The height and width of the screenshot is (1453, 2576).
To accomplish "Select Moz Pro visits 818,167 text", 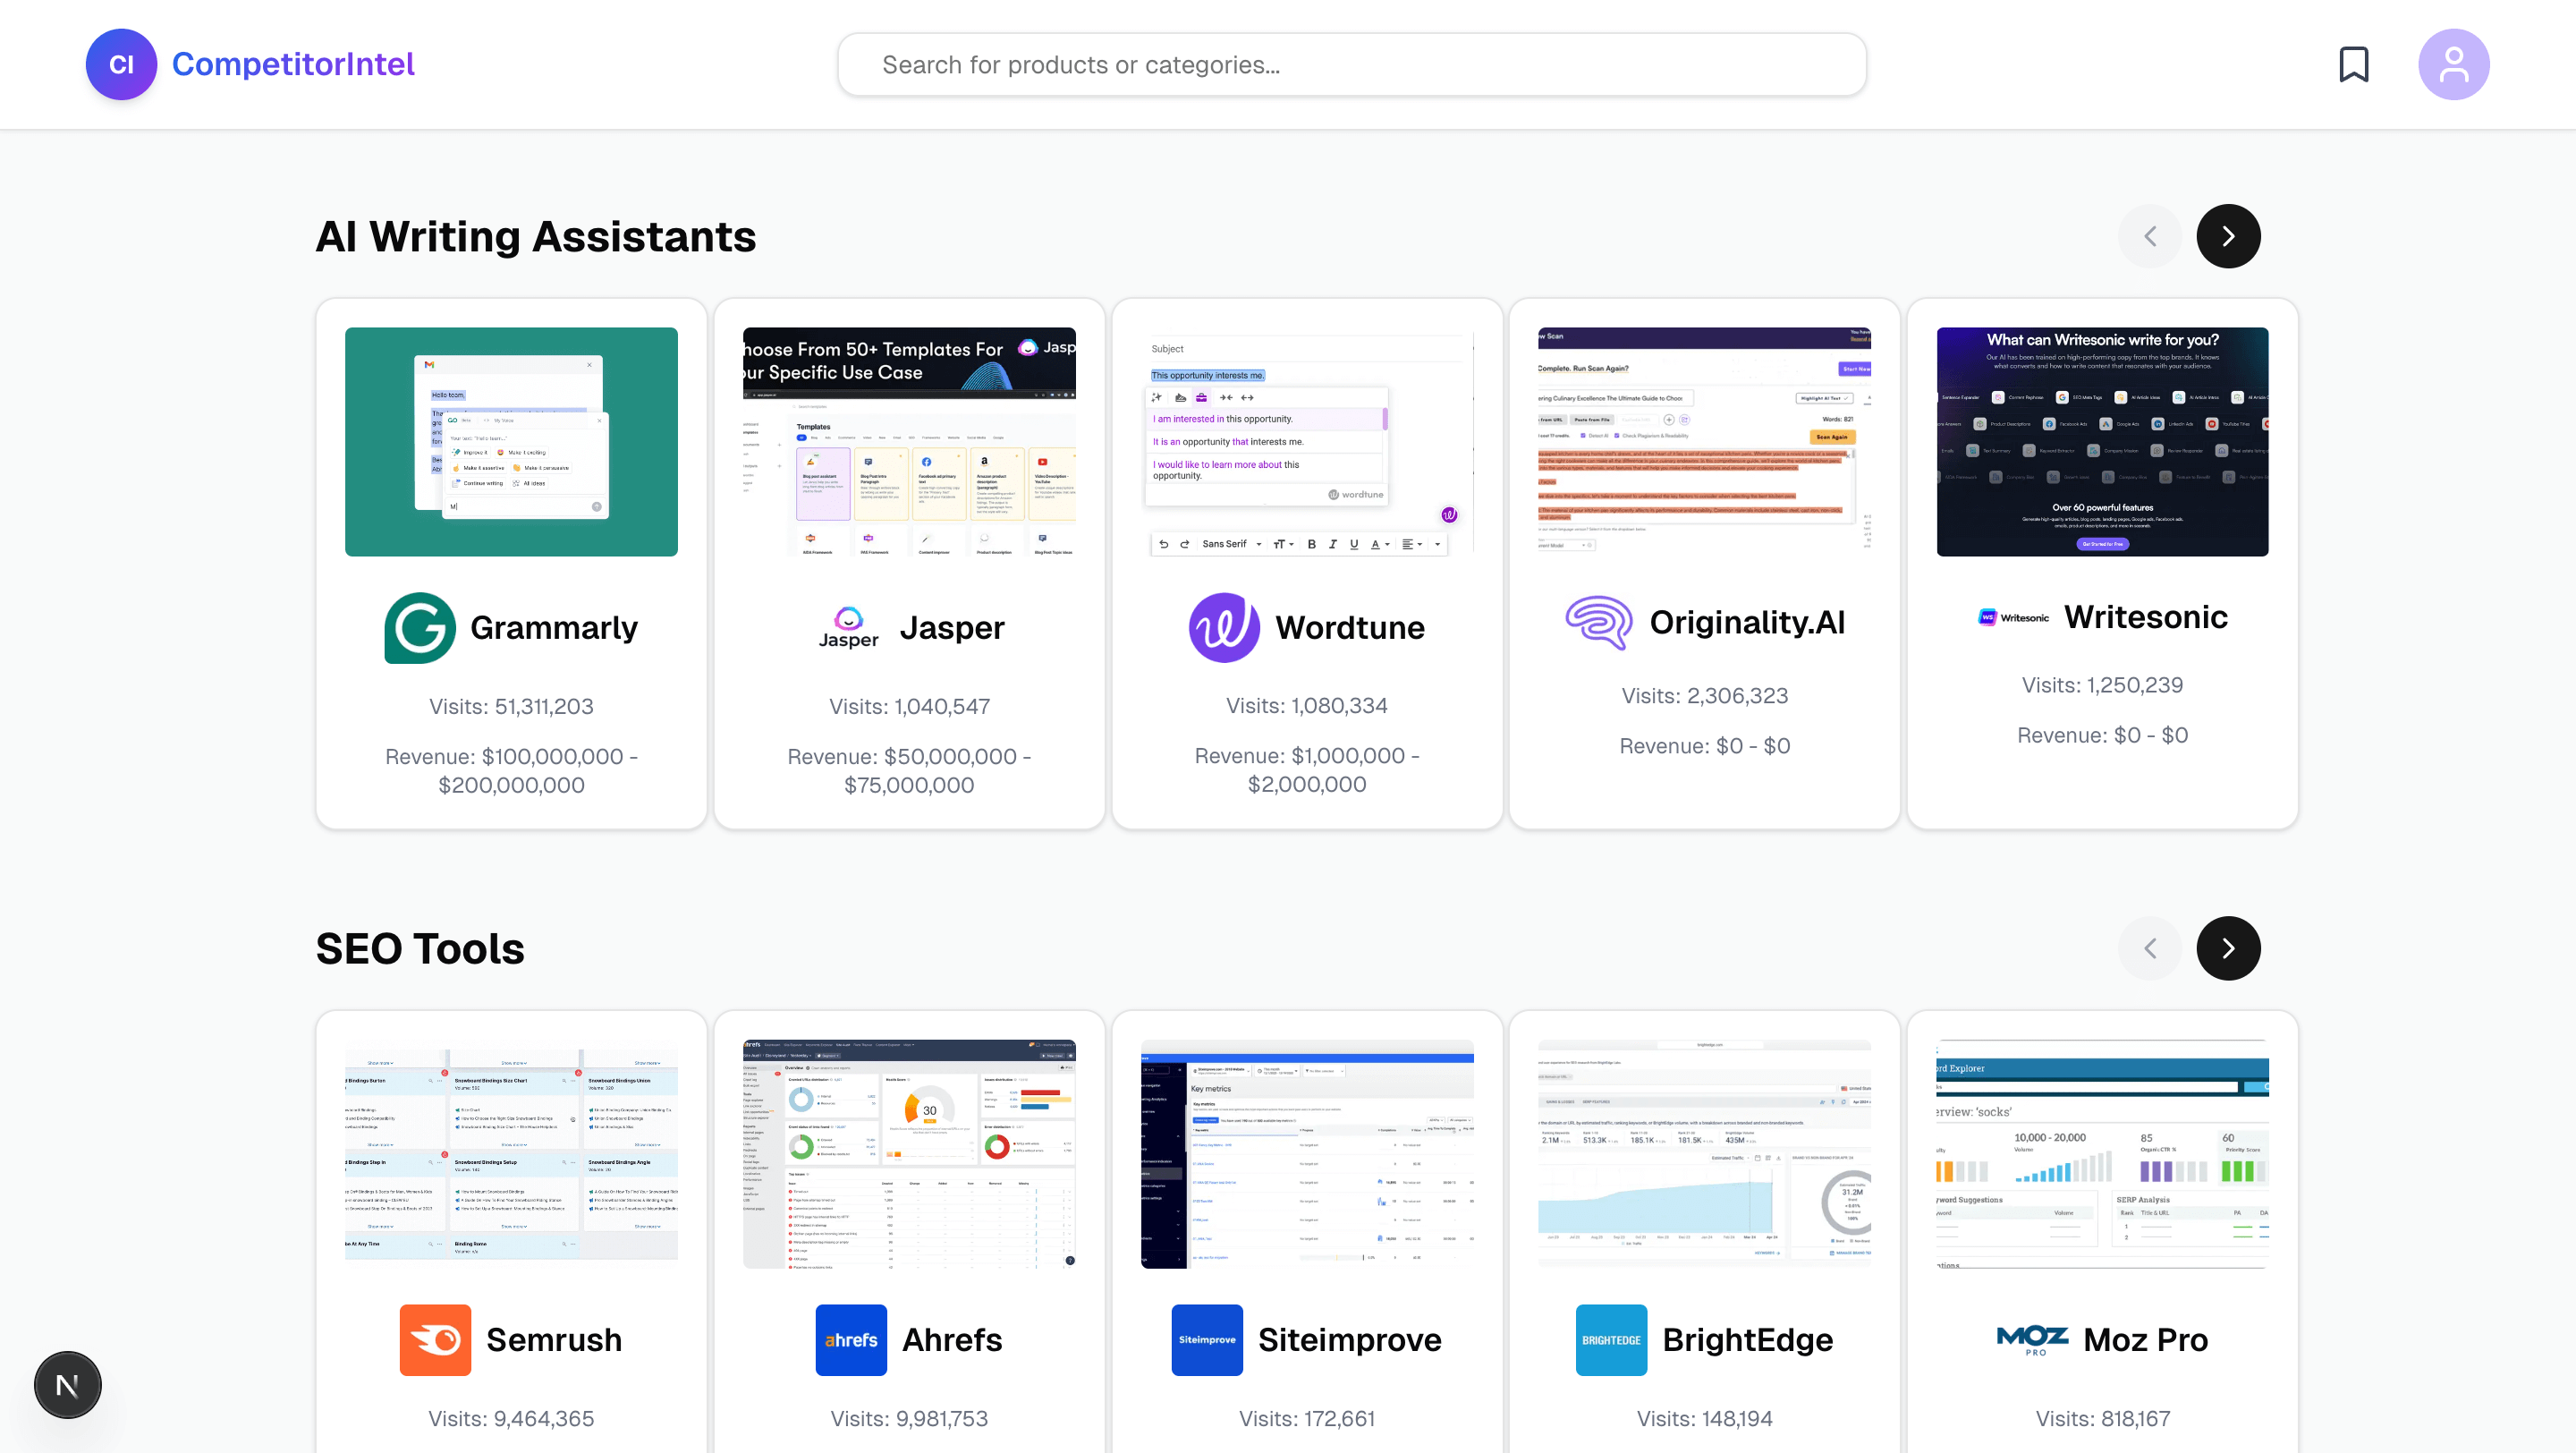I will (x=2102, y=1419).
